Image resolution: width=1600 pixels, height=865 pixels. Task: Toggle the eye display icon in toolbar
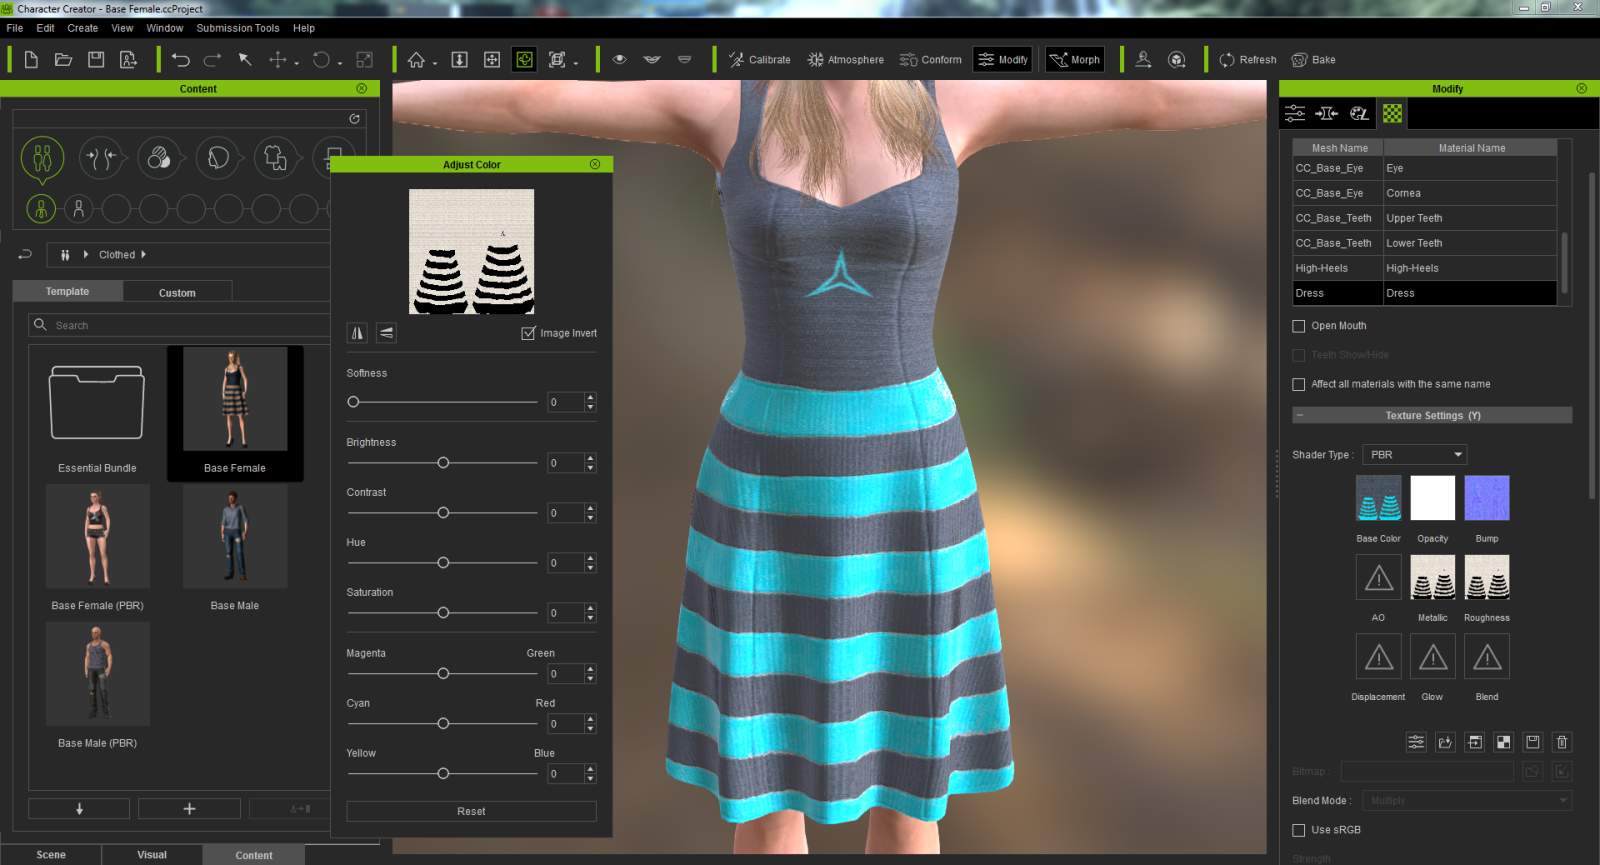[x=620, y=60]
